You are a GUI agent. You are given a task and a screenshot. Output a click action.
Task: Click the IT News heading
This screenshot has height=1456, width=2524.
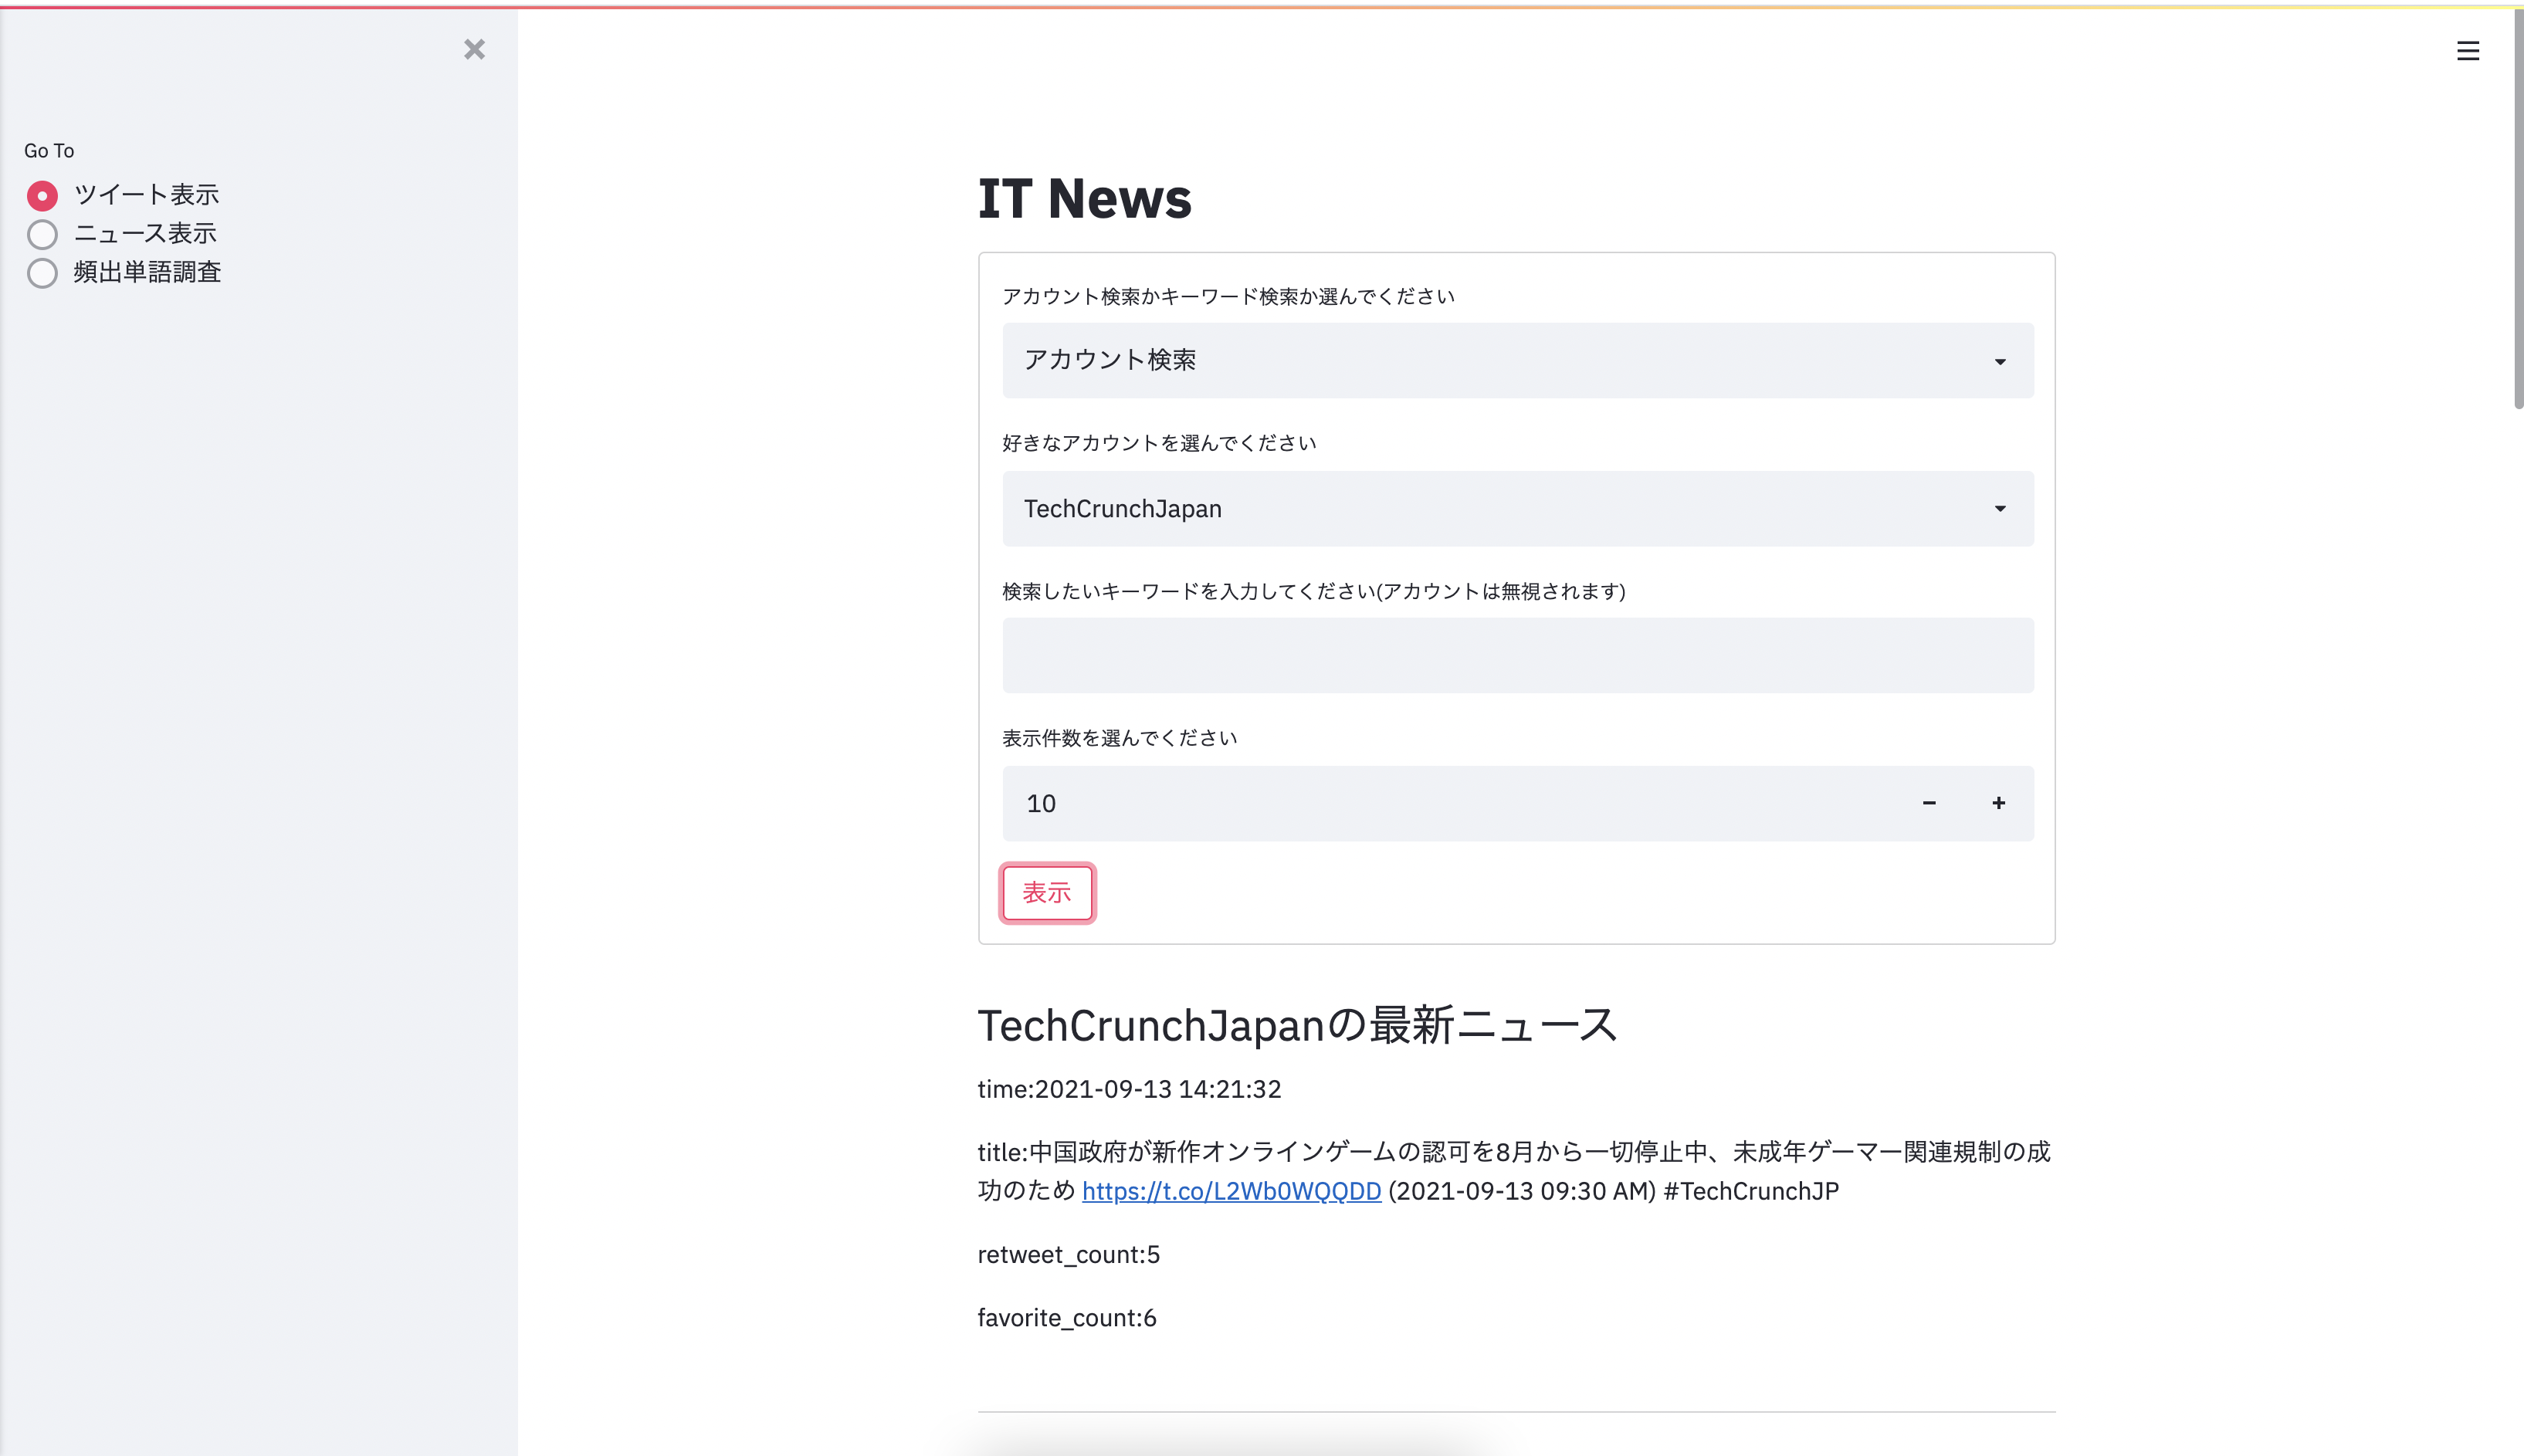click(x=1084, y=198)
